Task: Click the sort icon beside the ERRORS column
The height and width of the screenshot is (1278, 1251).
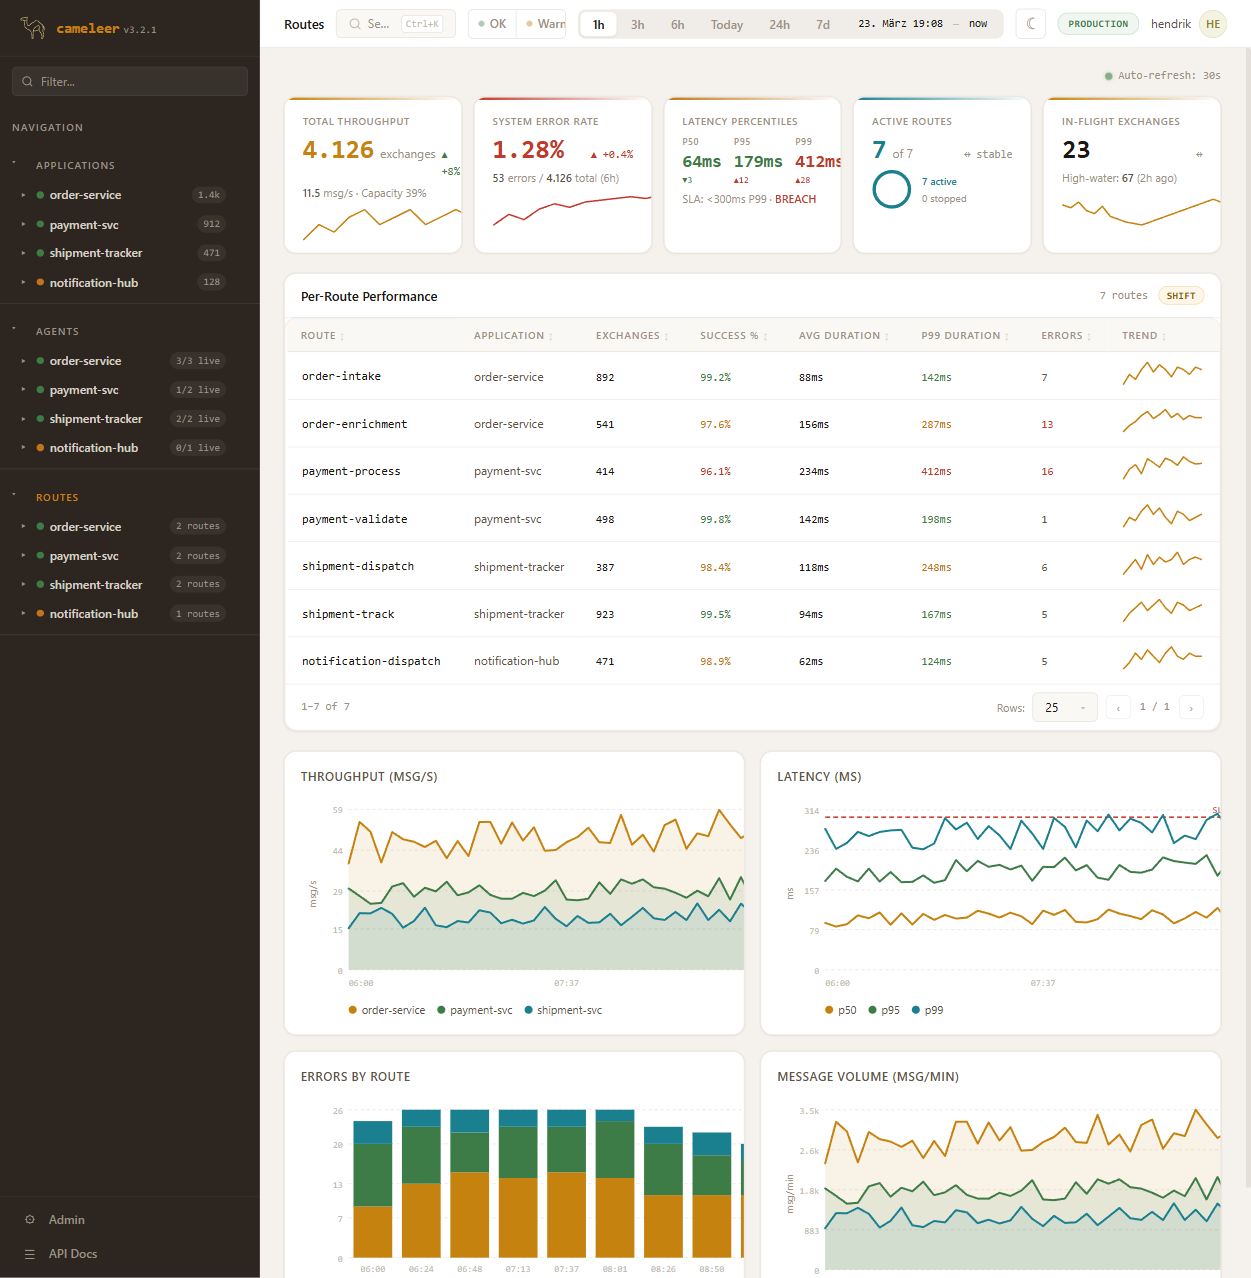Action: tap(1089, 337)
